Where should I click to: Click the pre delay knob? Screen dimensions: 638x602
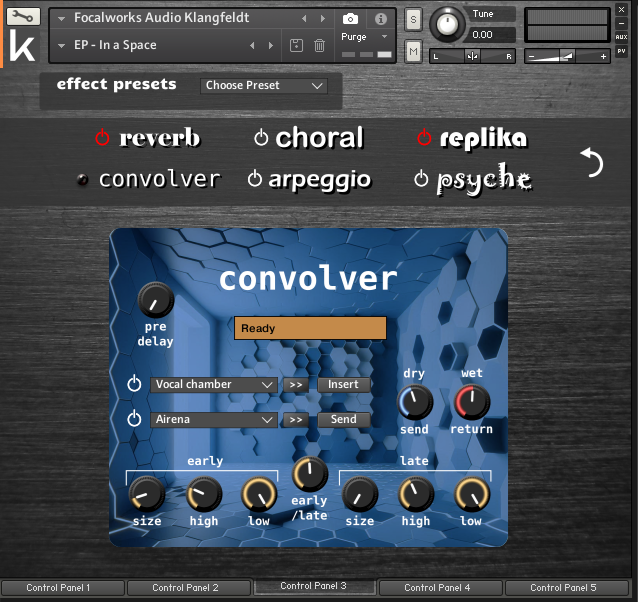(x=155, y=299)
